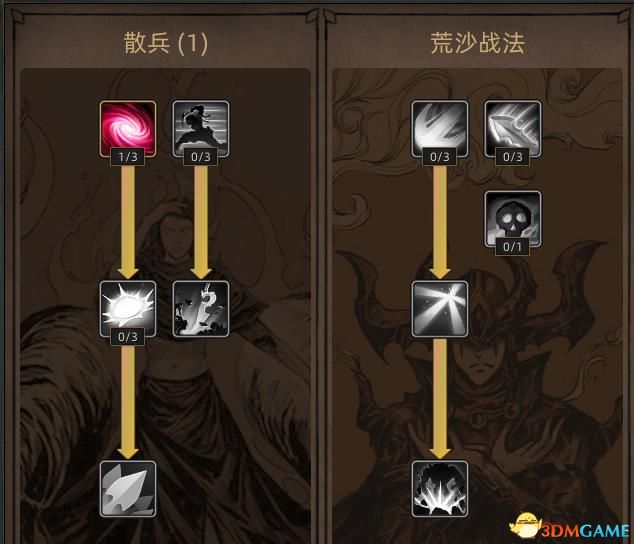The height and width of the screenshot is (544, 634).
Task: Select the falling blade strike skill
Action: 513,129
